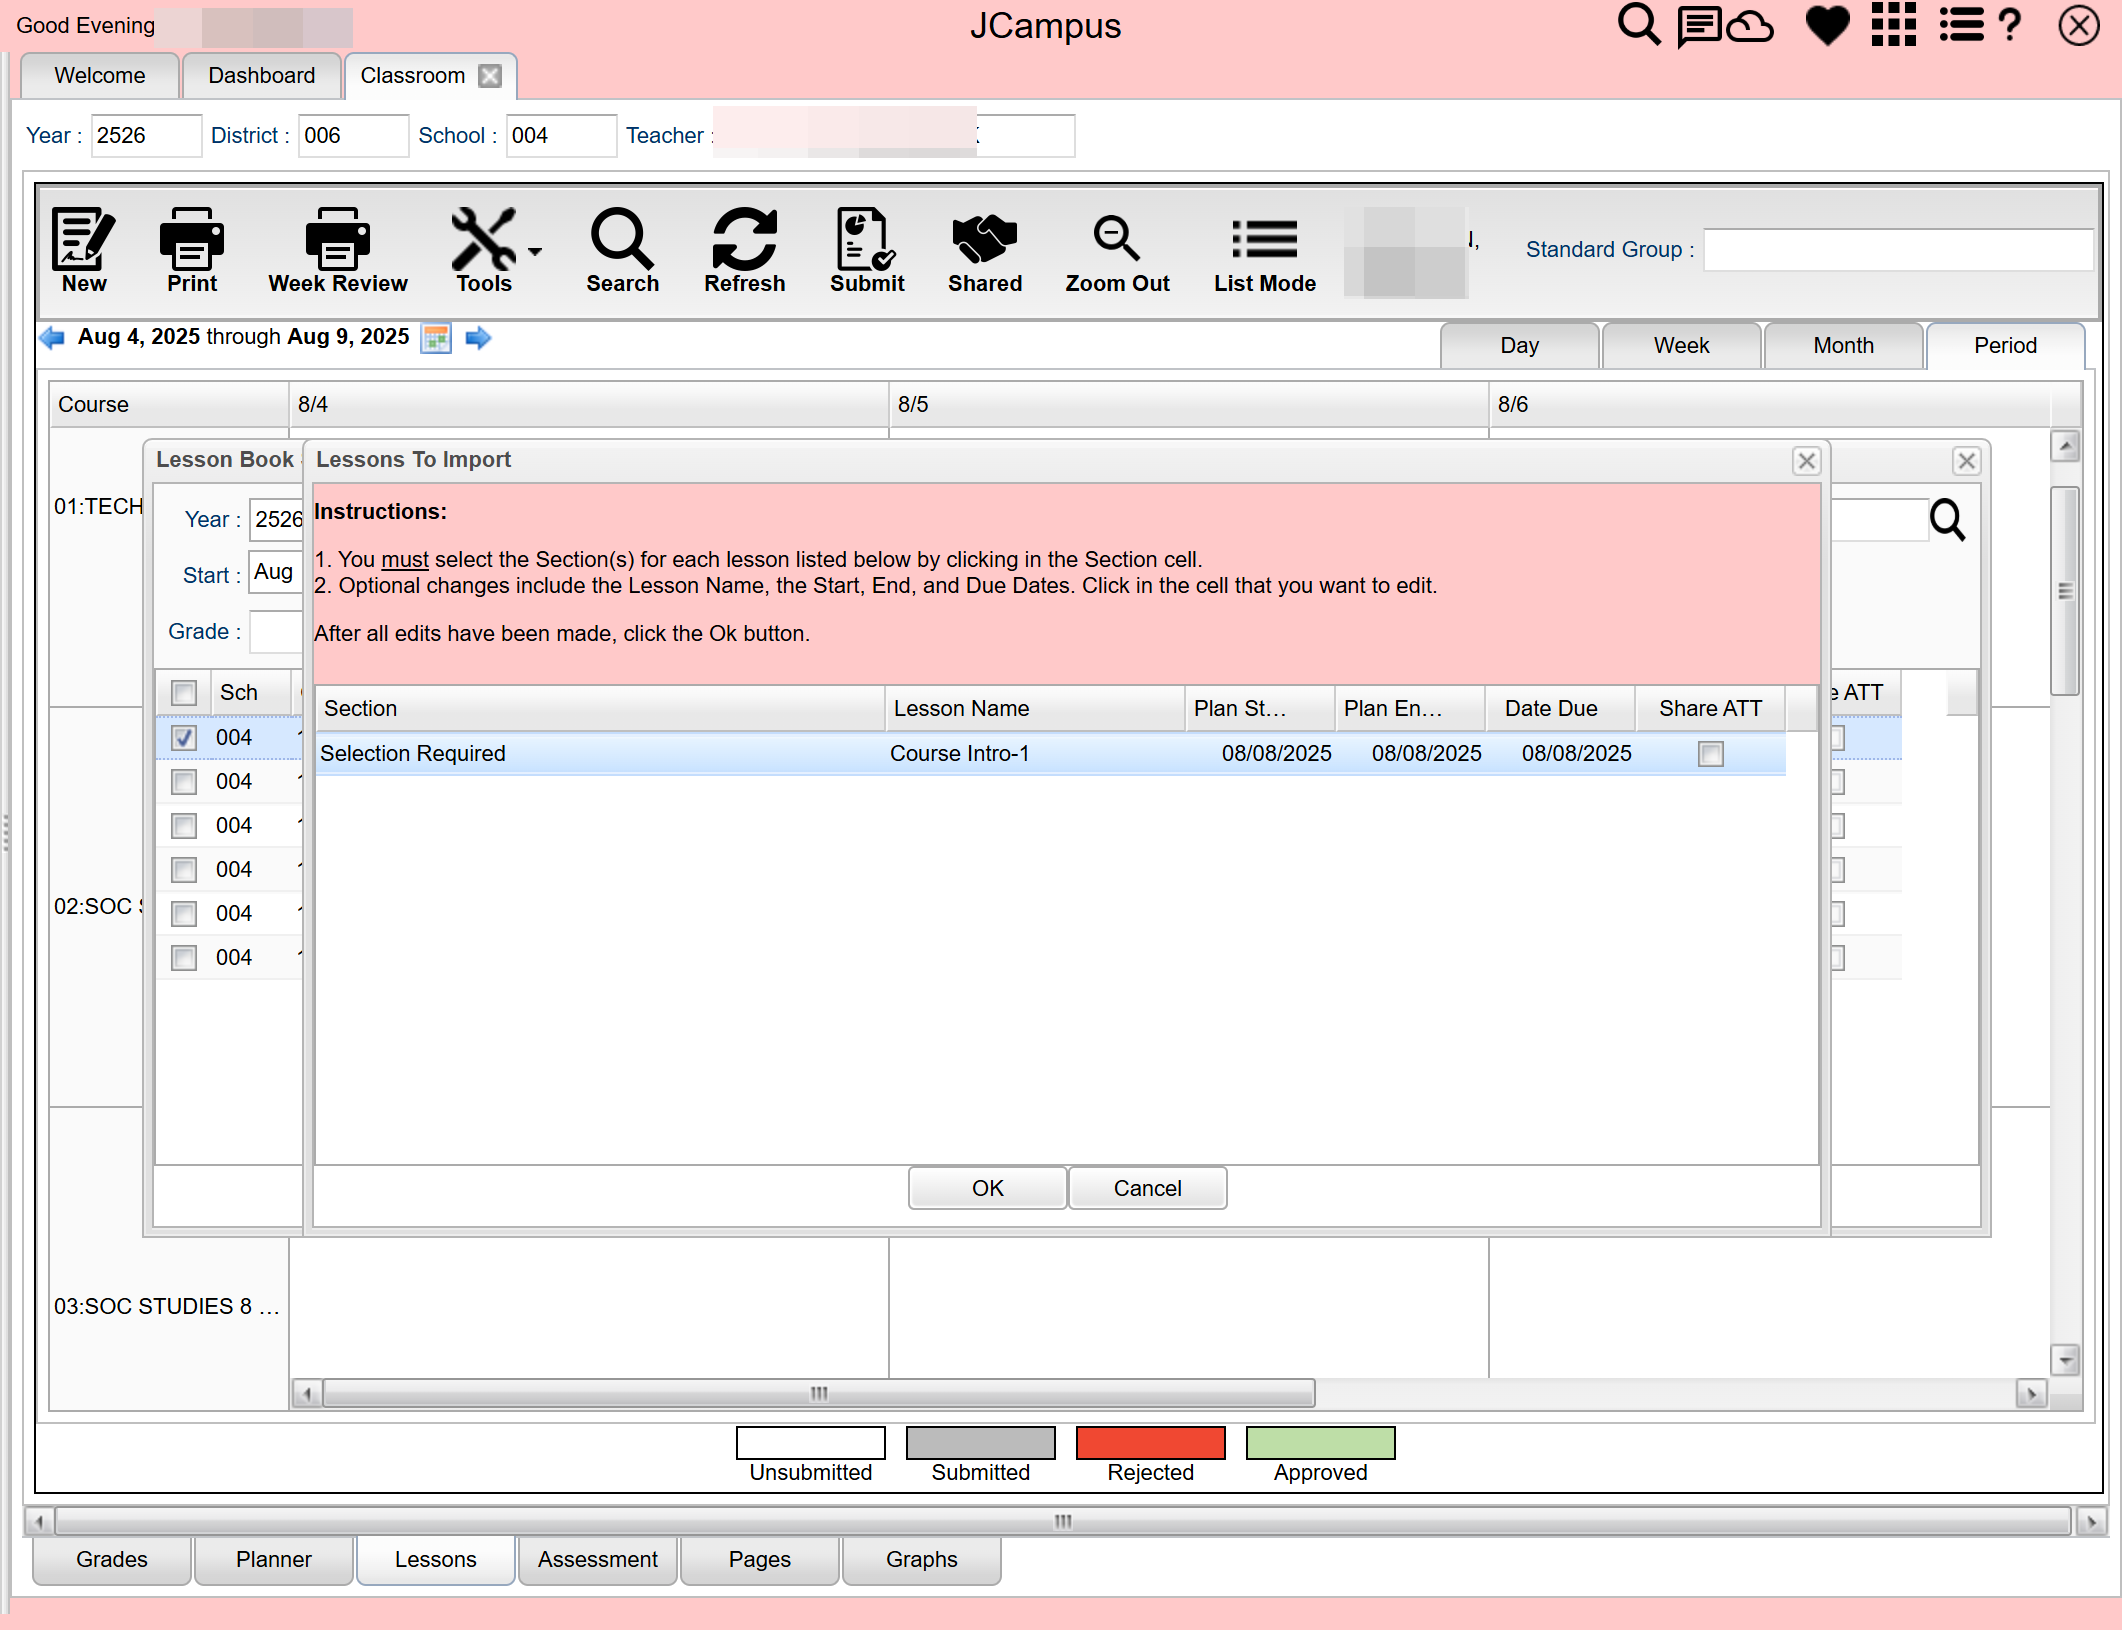
Task: Click the Lesson Book magnifier search icon
Action: coord(1947,520)
